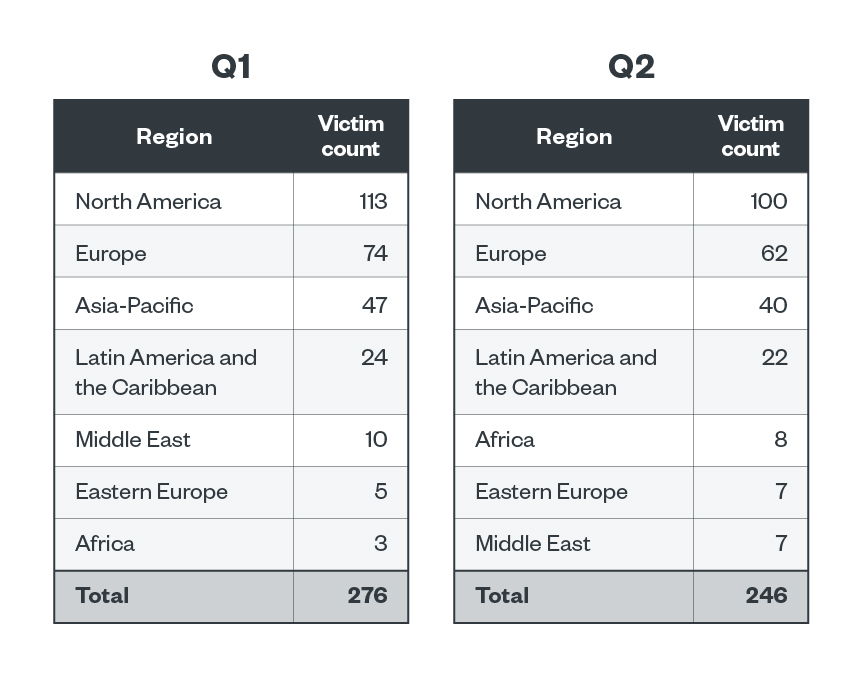
Task: Click the value 22 in Q2 table
Action: [x=774, y=357]
